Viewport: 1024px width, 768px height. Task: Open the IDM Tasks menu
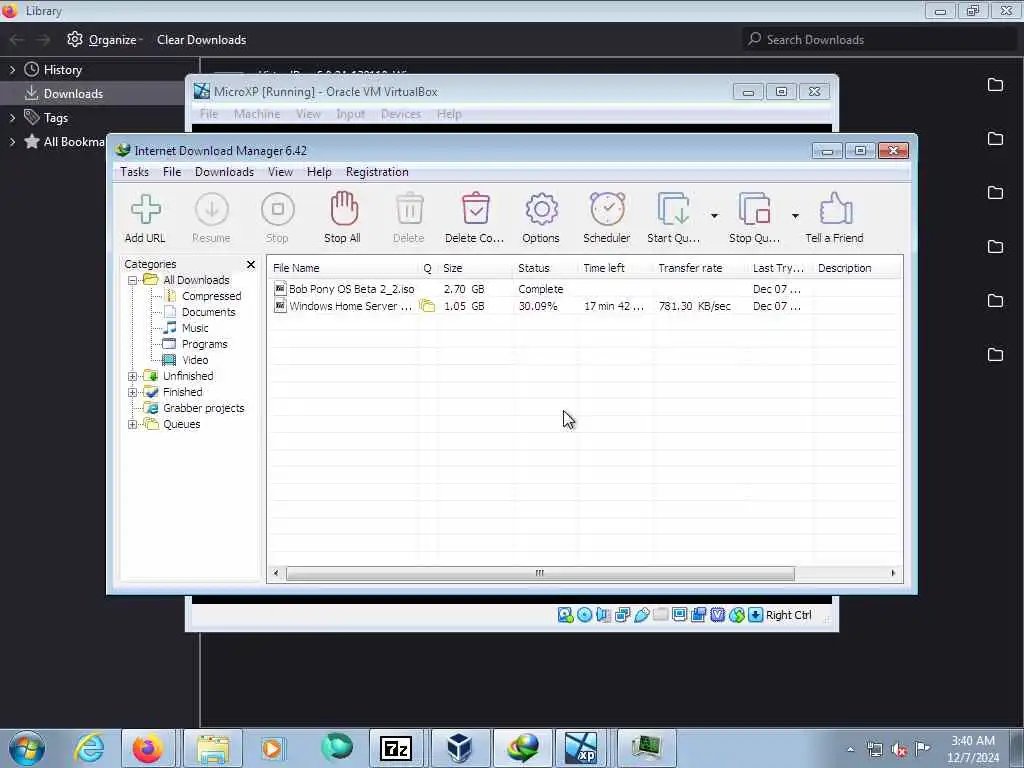135,172
